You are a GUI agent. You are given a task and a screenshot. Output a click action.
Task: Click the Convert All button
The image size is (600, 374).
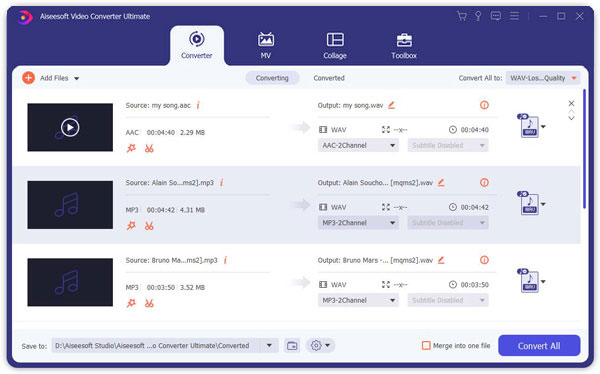pyautogui.click(x=539, y=346)
